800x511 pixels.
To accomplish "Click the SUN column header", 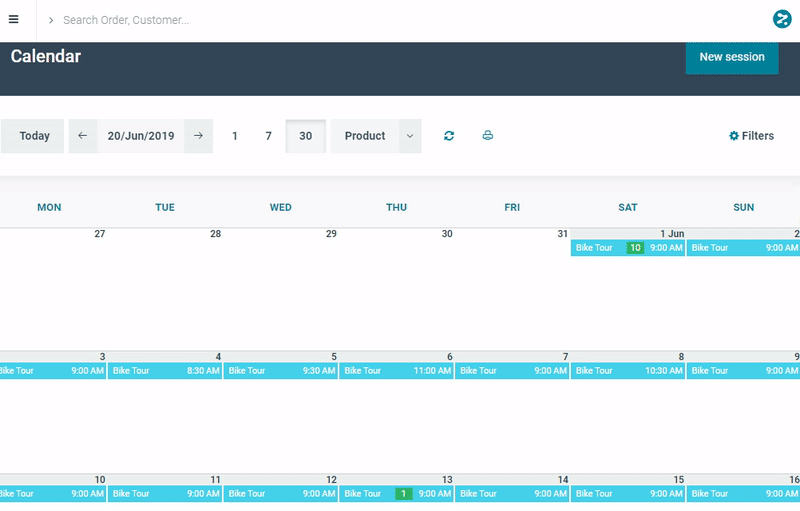I will [744, 208].
